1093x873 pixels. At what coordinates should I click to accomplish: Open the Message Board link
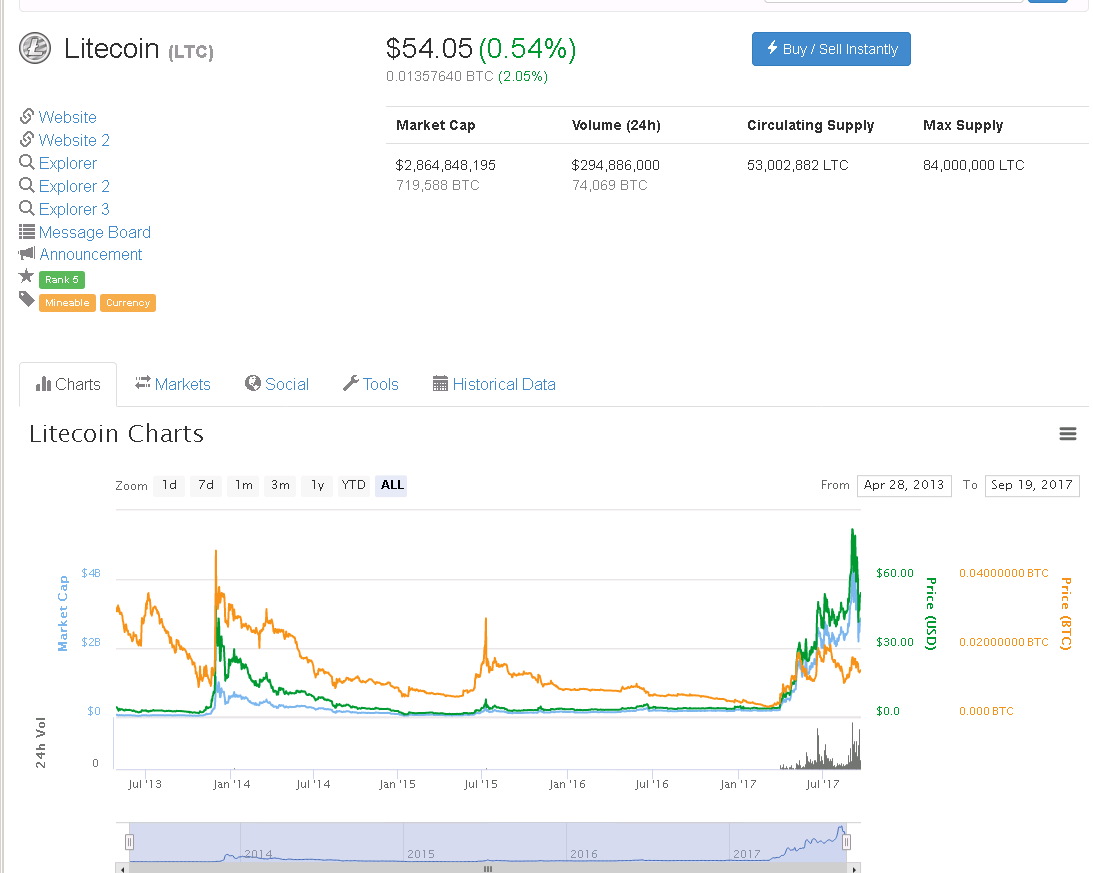tap(95, 232)
